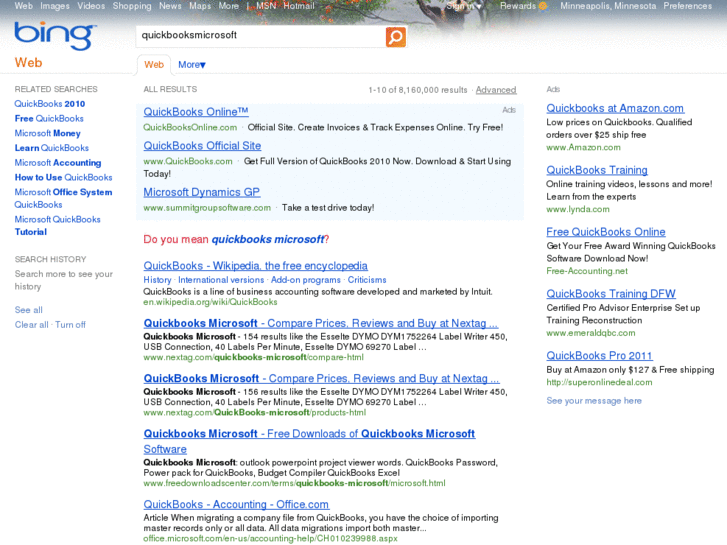Open Nextag result with 154 results

(x=321, y=323)
